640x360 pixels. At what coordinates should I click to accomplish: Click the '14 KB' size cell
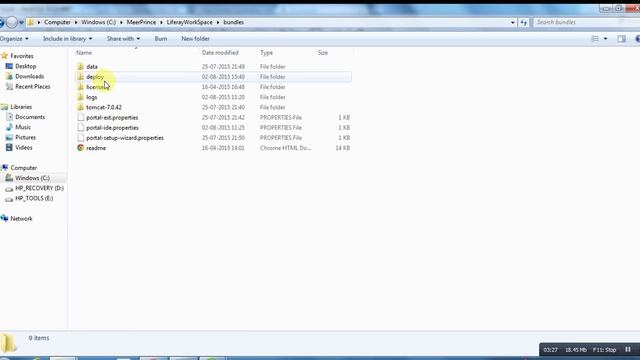pos(342,148)
